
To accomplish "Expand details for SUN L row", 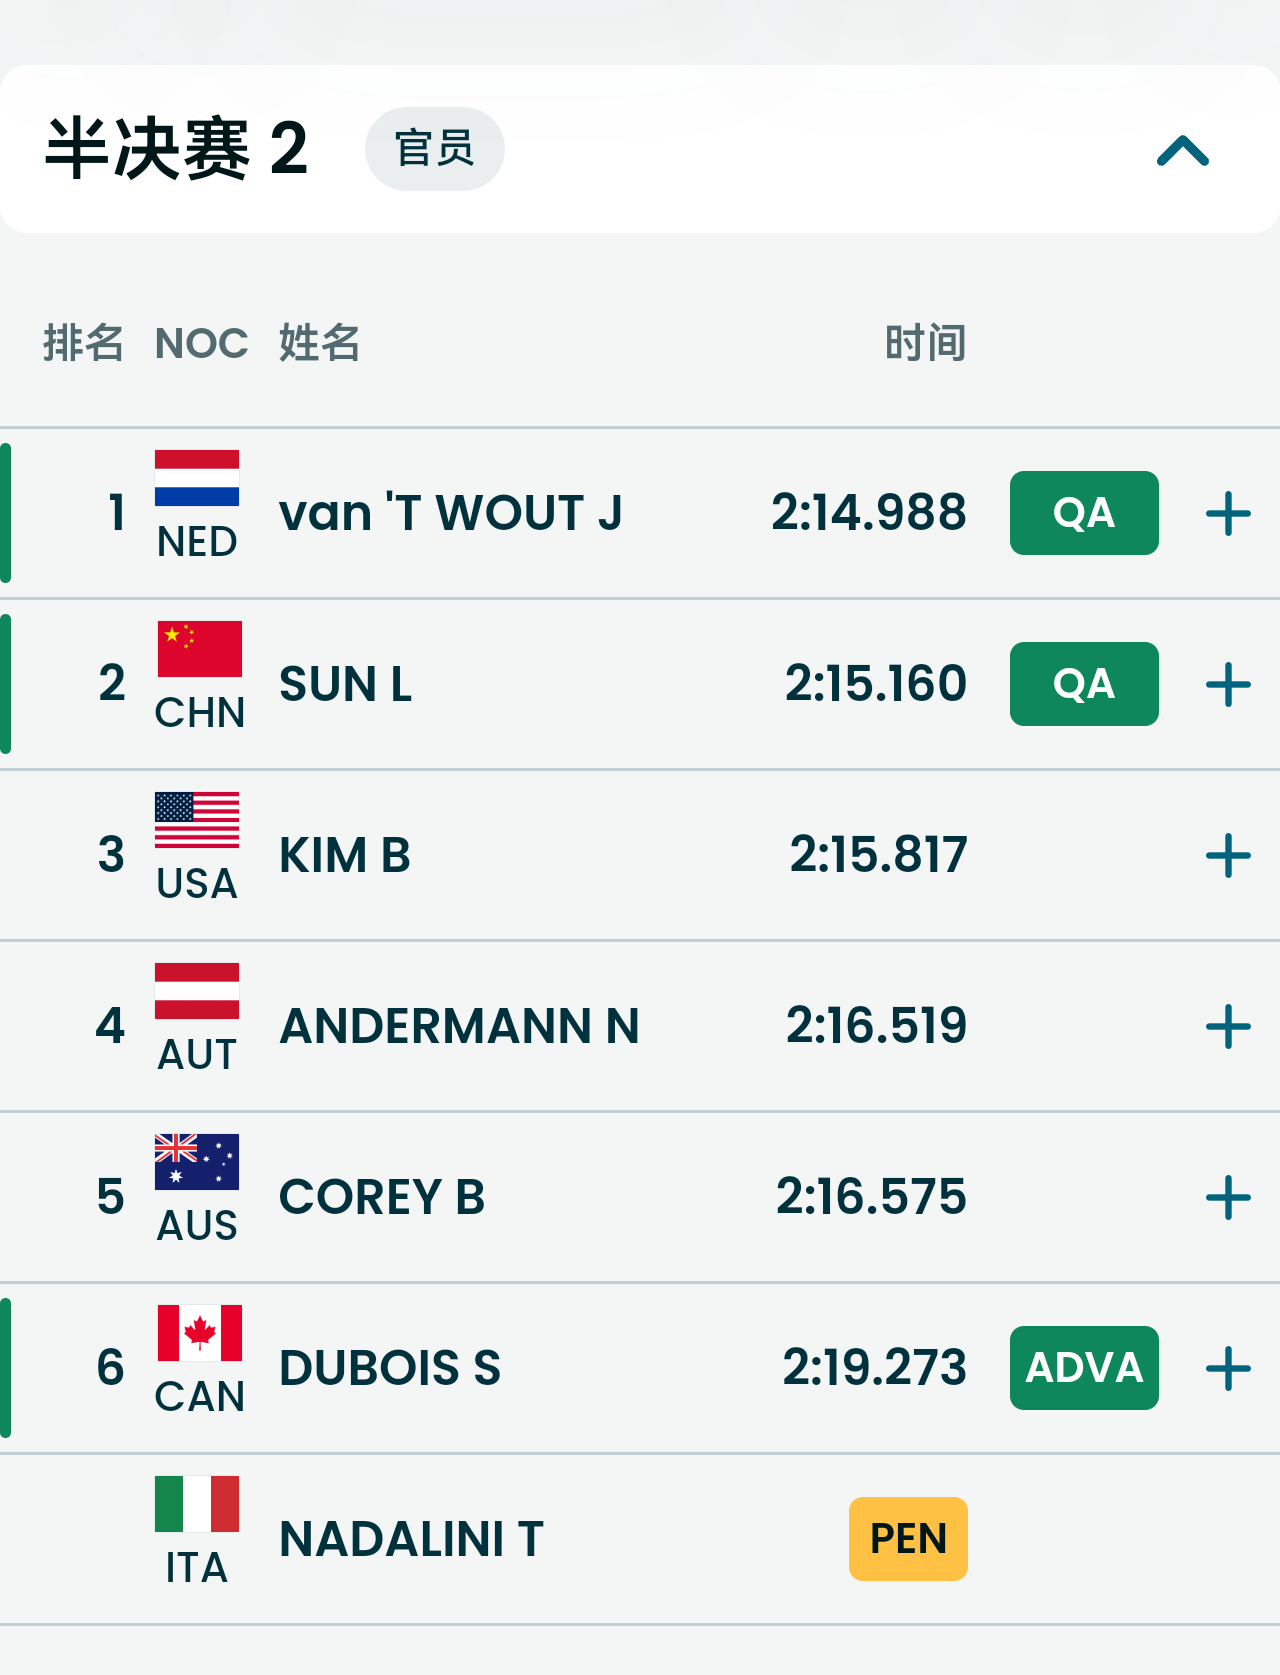I will (x=1228, y=685).
